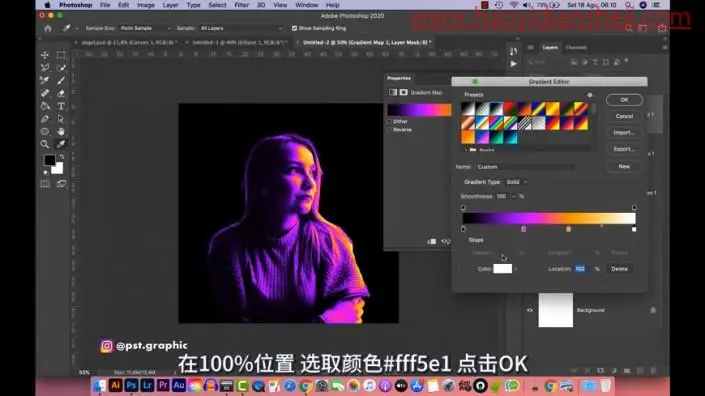The image size is (705, 396).
Task: Toggle Quick Mask mode in toolbar
Action: 45,183
